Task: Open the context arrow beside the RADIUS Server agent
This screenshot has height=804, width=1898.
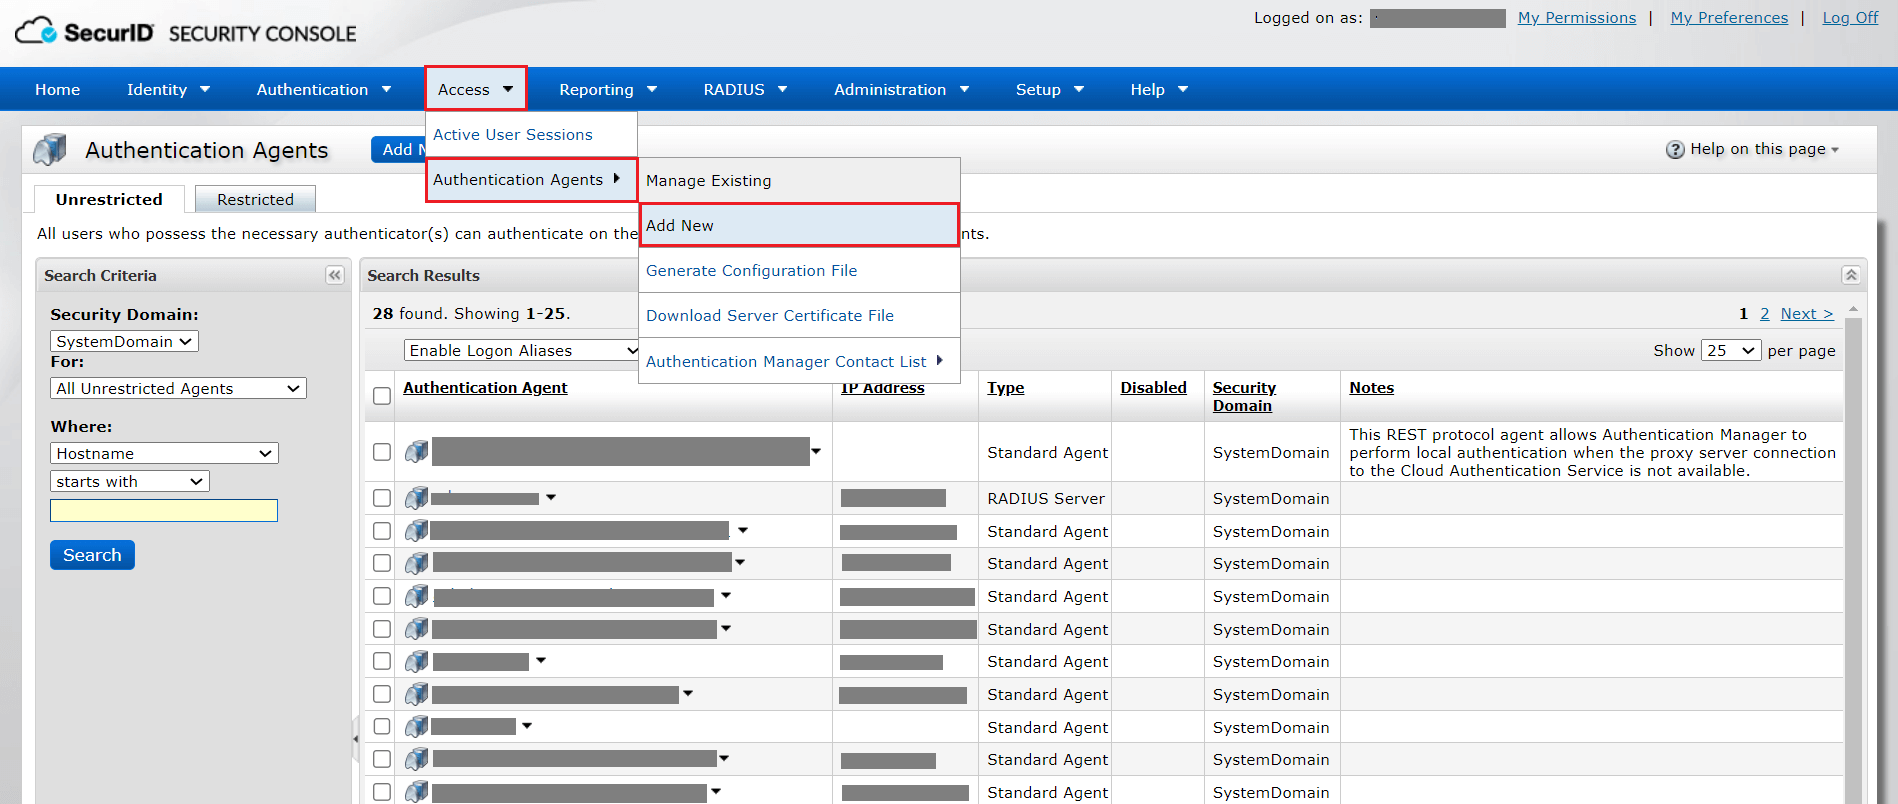Action: (551, 498)
